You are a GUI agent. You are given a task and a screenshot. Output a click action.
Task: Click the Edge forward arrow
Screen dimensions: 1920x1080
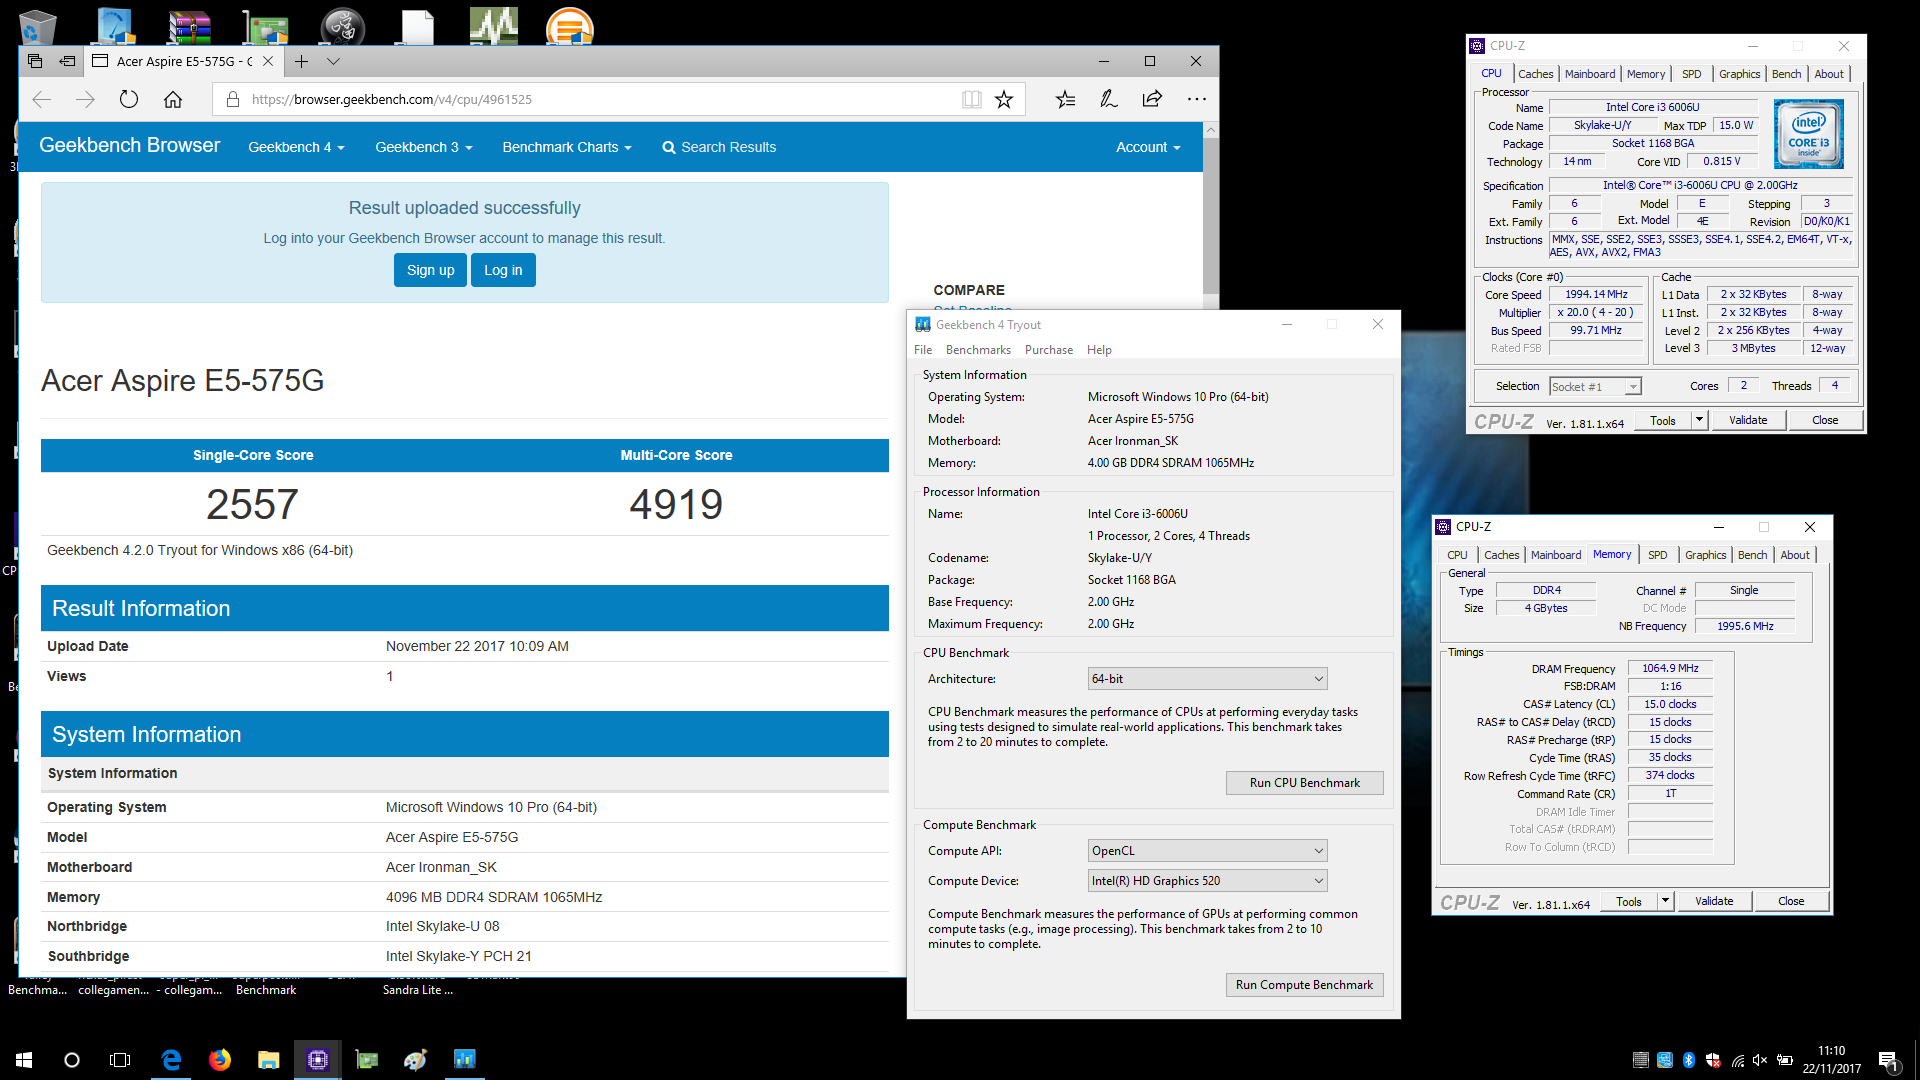(85, 99)
